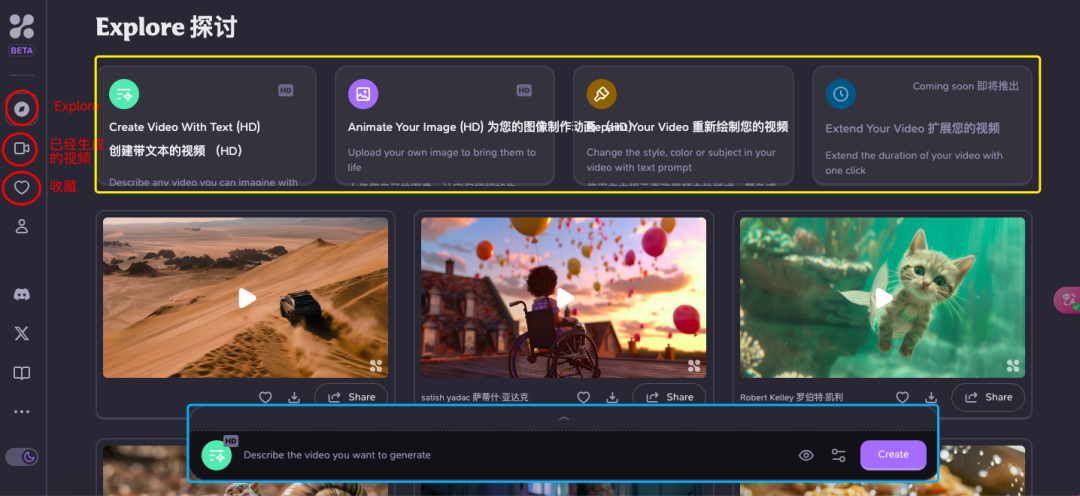Share satish yadac's balloon video

(x=669, y=397)
